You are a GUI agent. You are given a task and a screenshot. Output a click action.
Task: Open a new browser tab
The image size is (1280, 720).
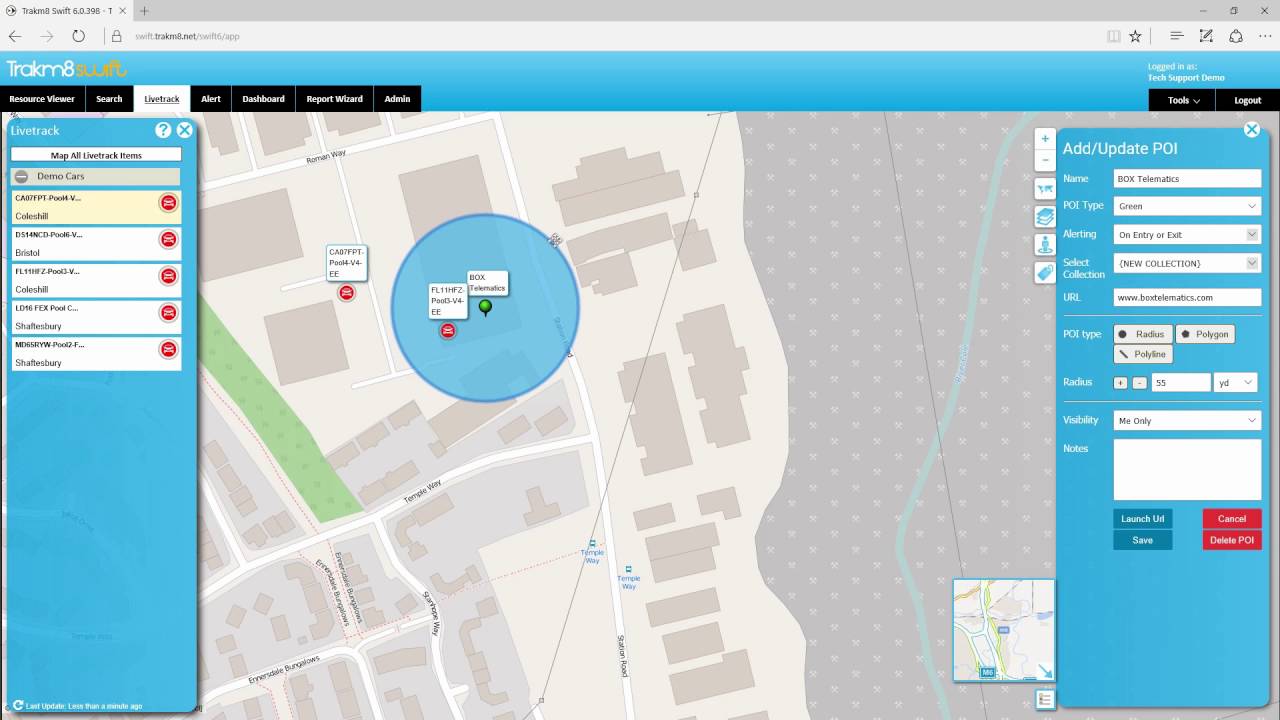144,11
